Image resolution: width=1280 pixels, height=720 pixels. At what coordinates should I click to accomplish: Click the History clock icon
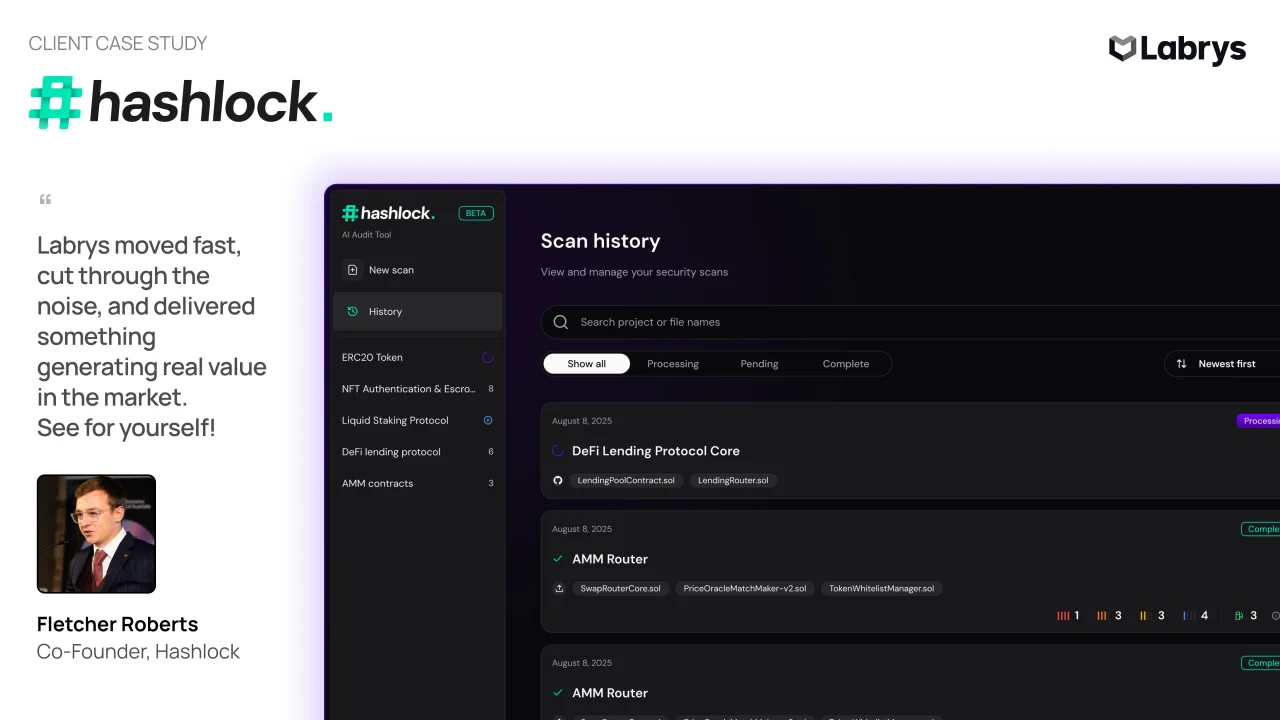click(352, 311)
